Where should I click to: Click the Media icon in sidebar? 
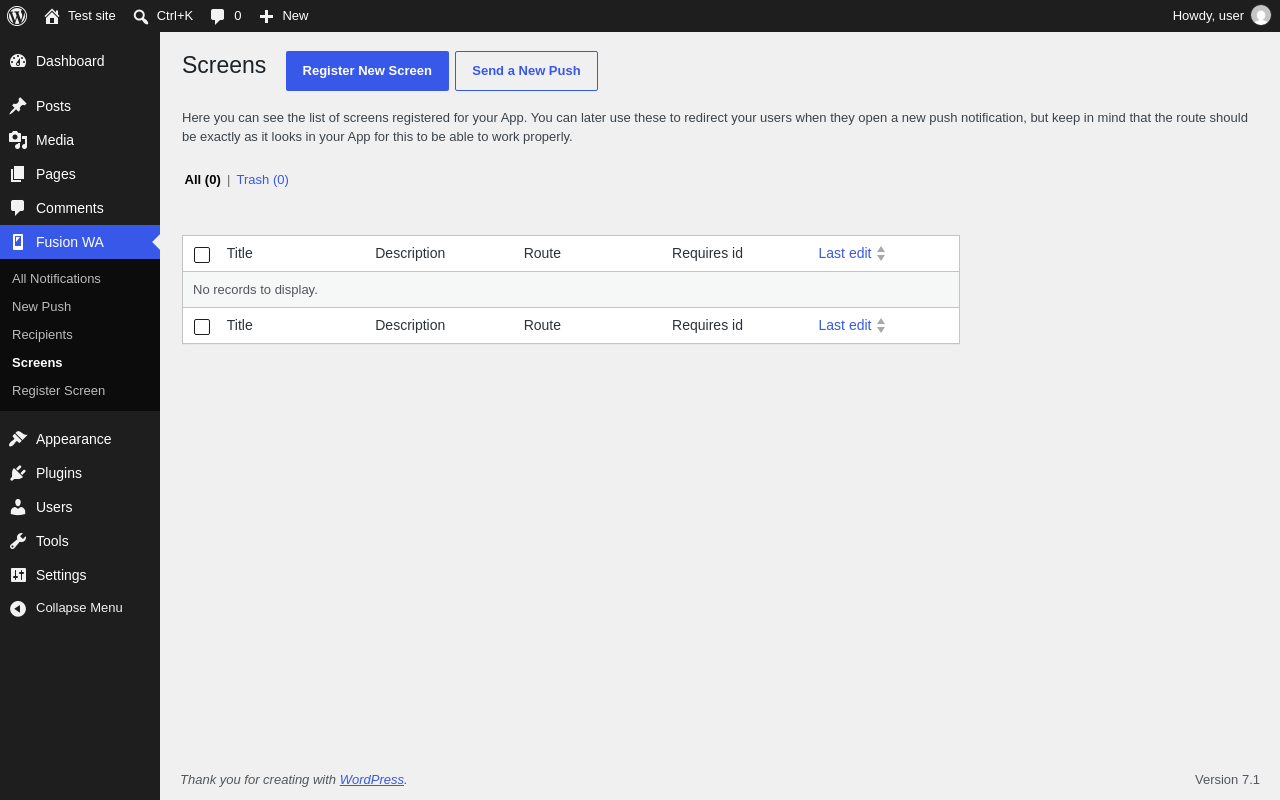(x=18, y=140)
